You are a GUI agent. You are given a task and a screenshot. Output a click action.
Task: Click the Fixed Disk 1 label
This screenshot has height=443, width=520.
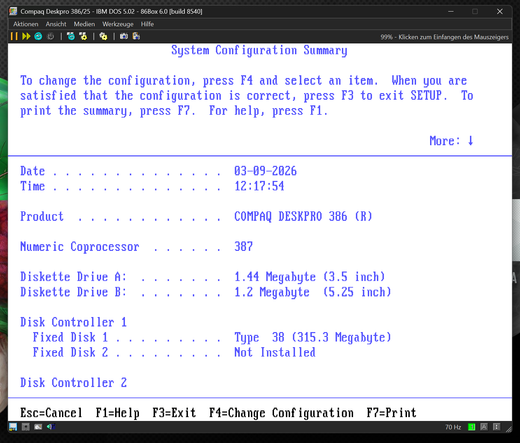coord(70,337)
